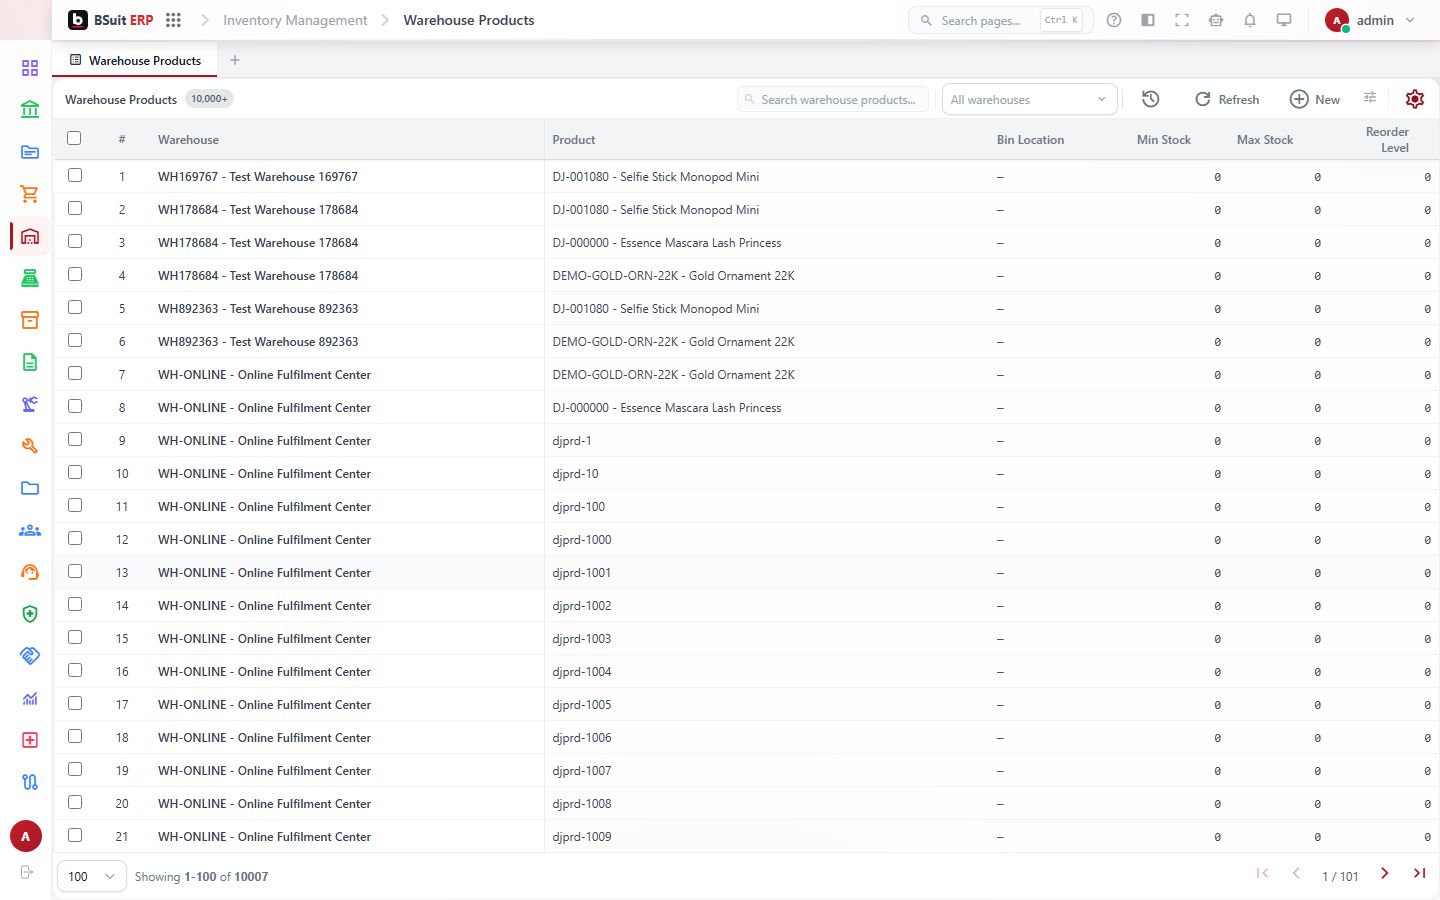Open the blue handshake sidebar icon

[x=30, y=656]
